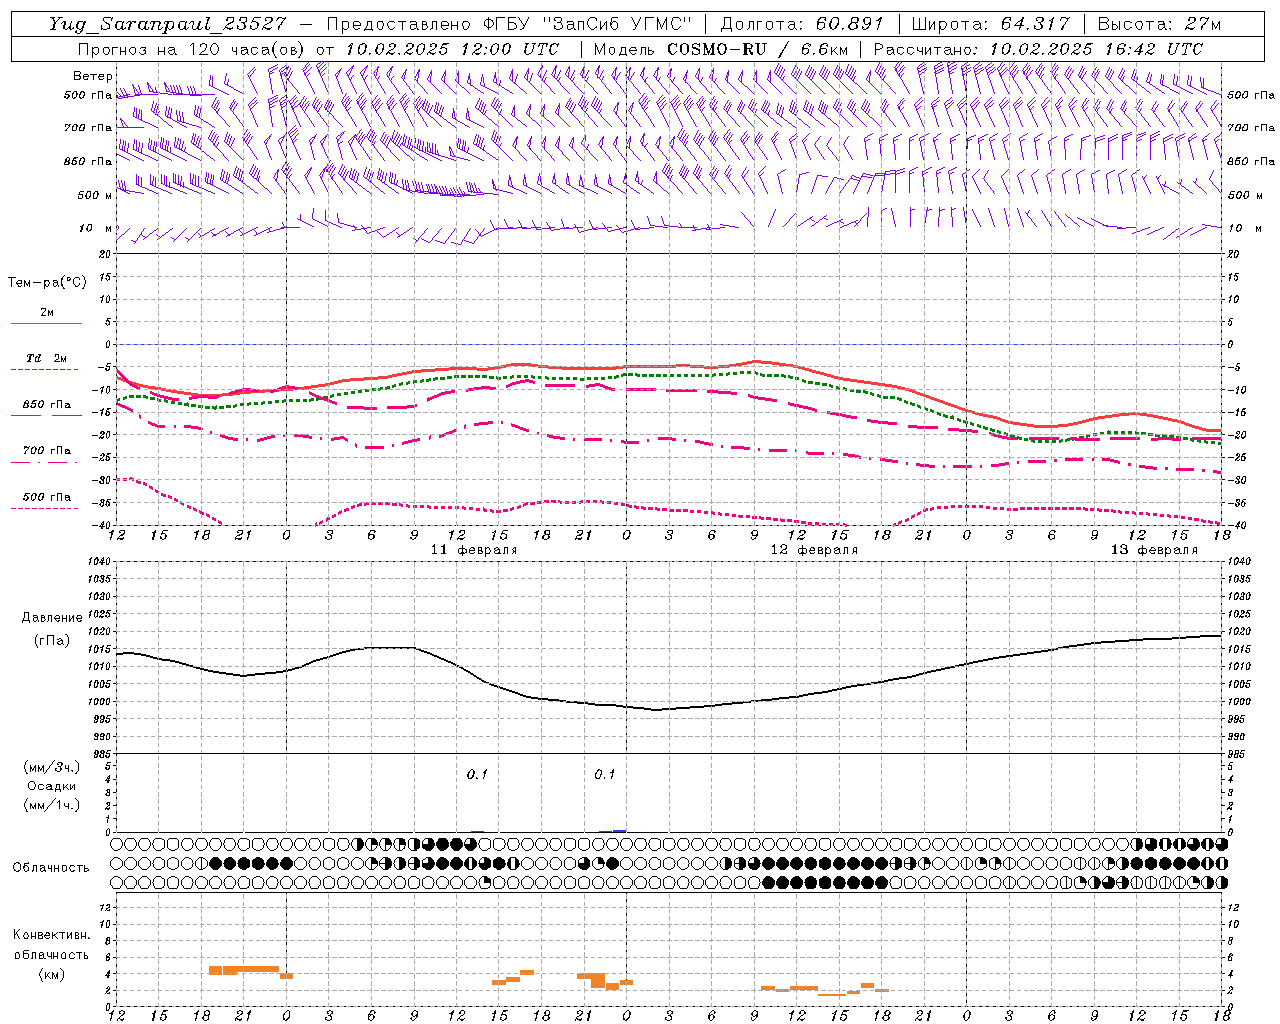
Task: Click the Давление panel label
Action: [52, 618]
